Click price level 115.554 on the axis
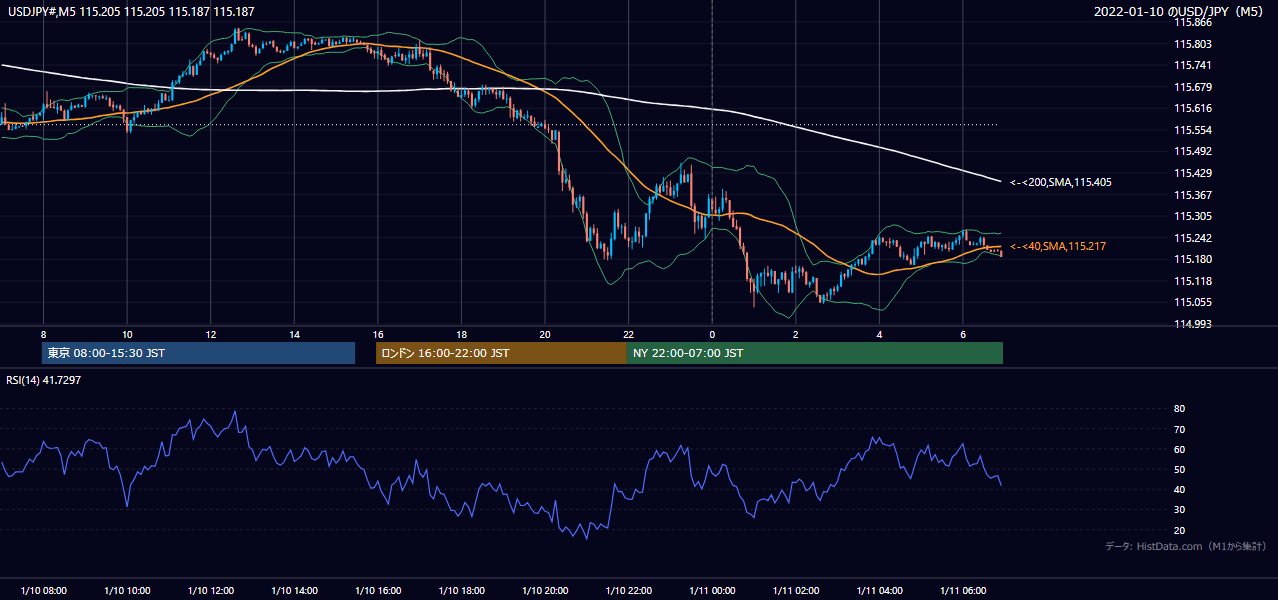The image size is (1278, 600). [x=1192, y=130]
